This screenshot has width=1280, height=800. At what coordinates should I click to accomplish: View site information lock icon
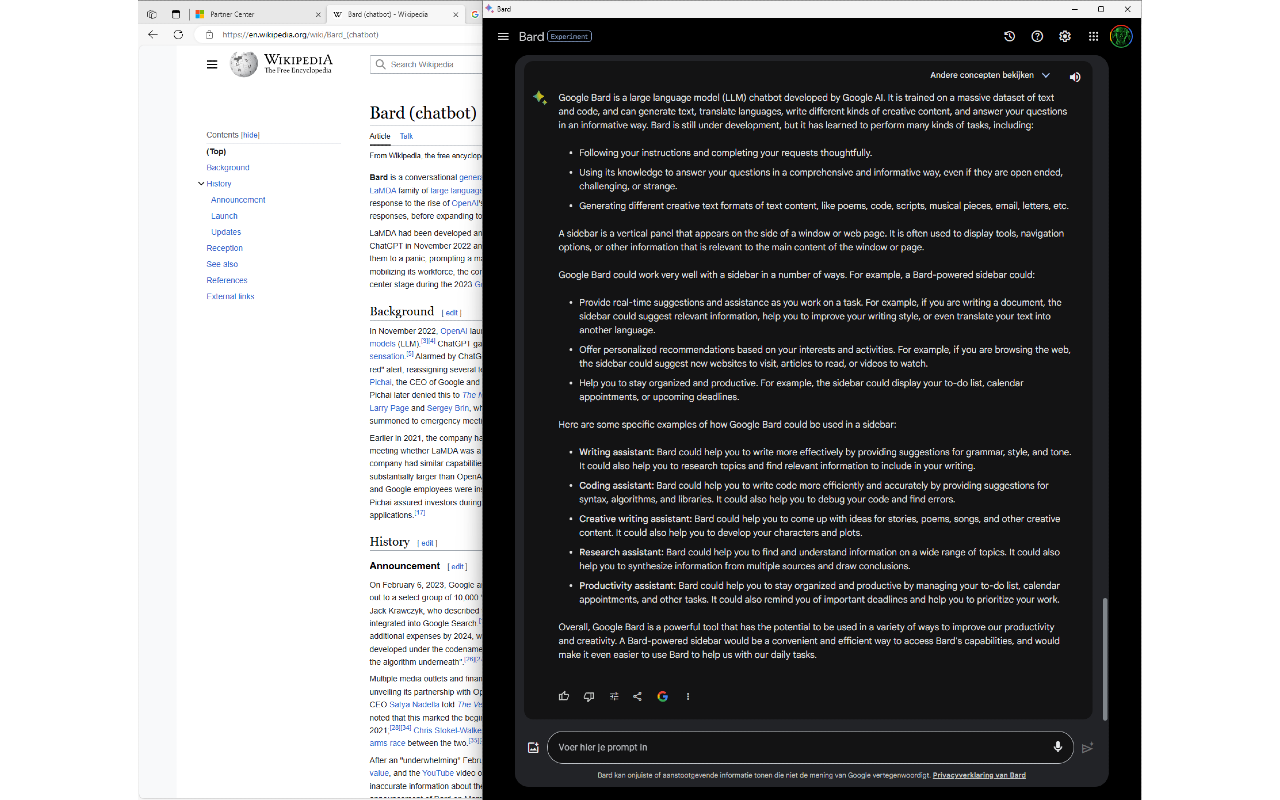[x=209, y=34]
